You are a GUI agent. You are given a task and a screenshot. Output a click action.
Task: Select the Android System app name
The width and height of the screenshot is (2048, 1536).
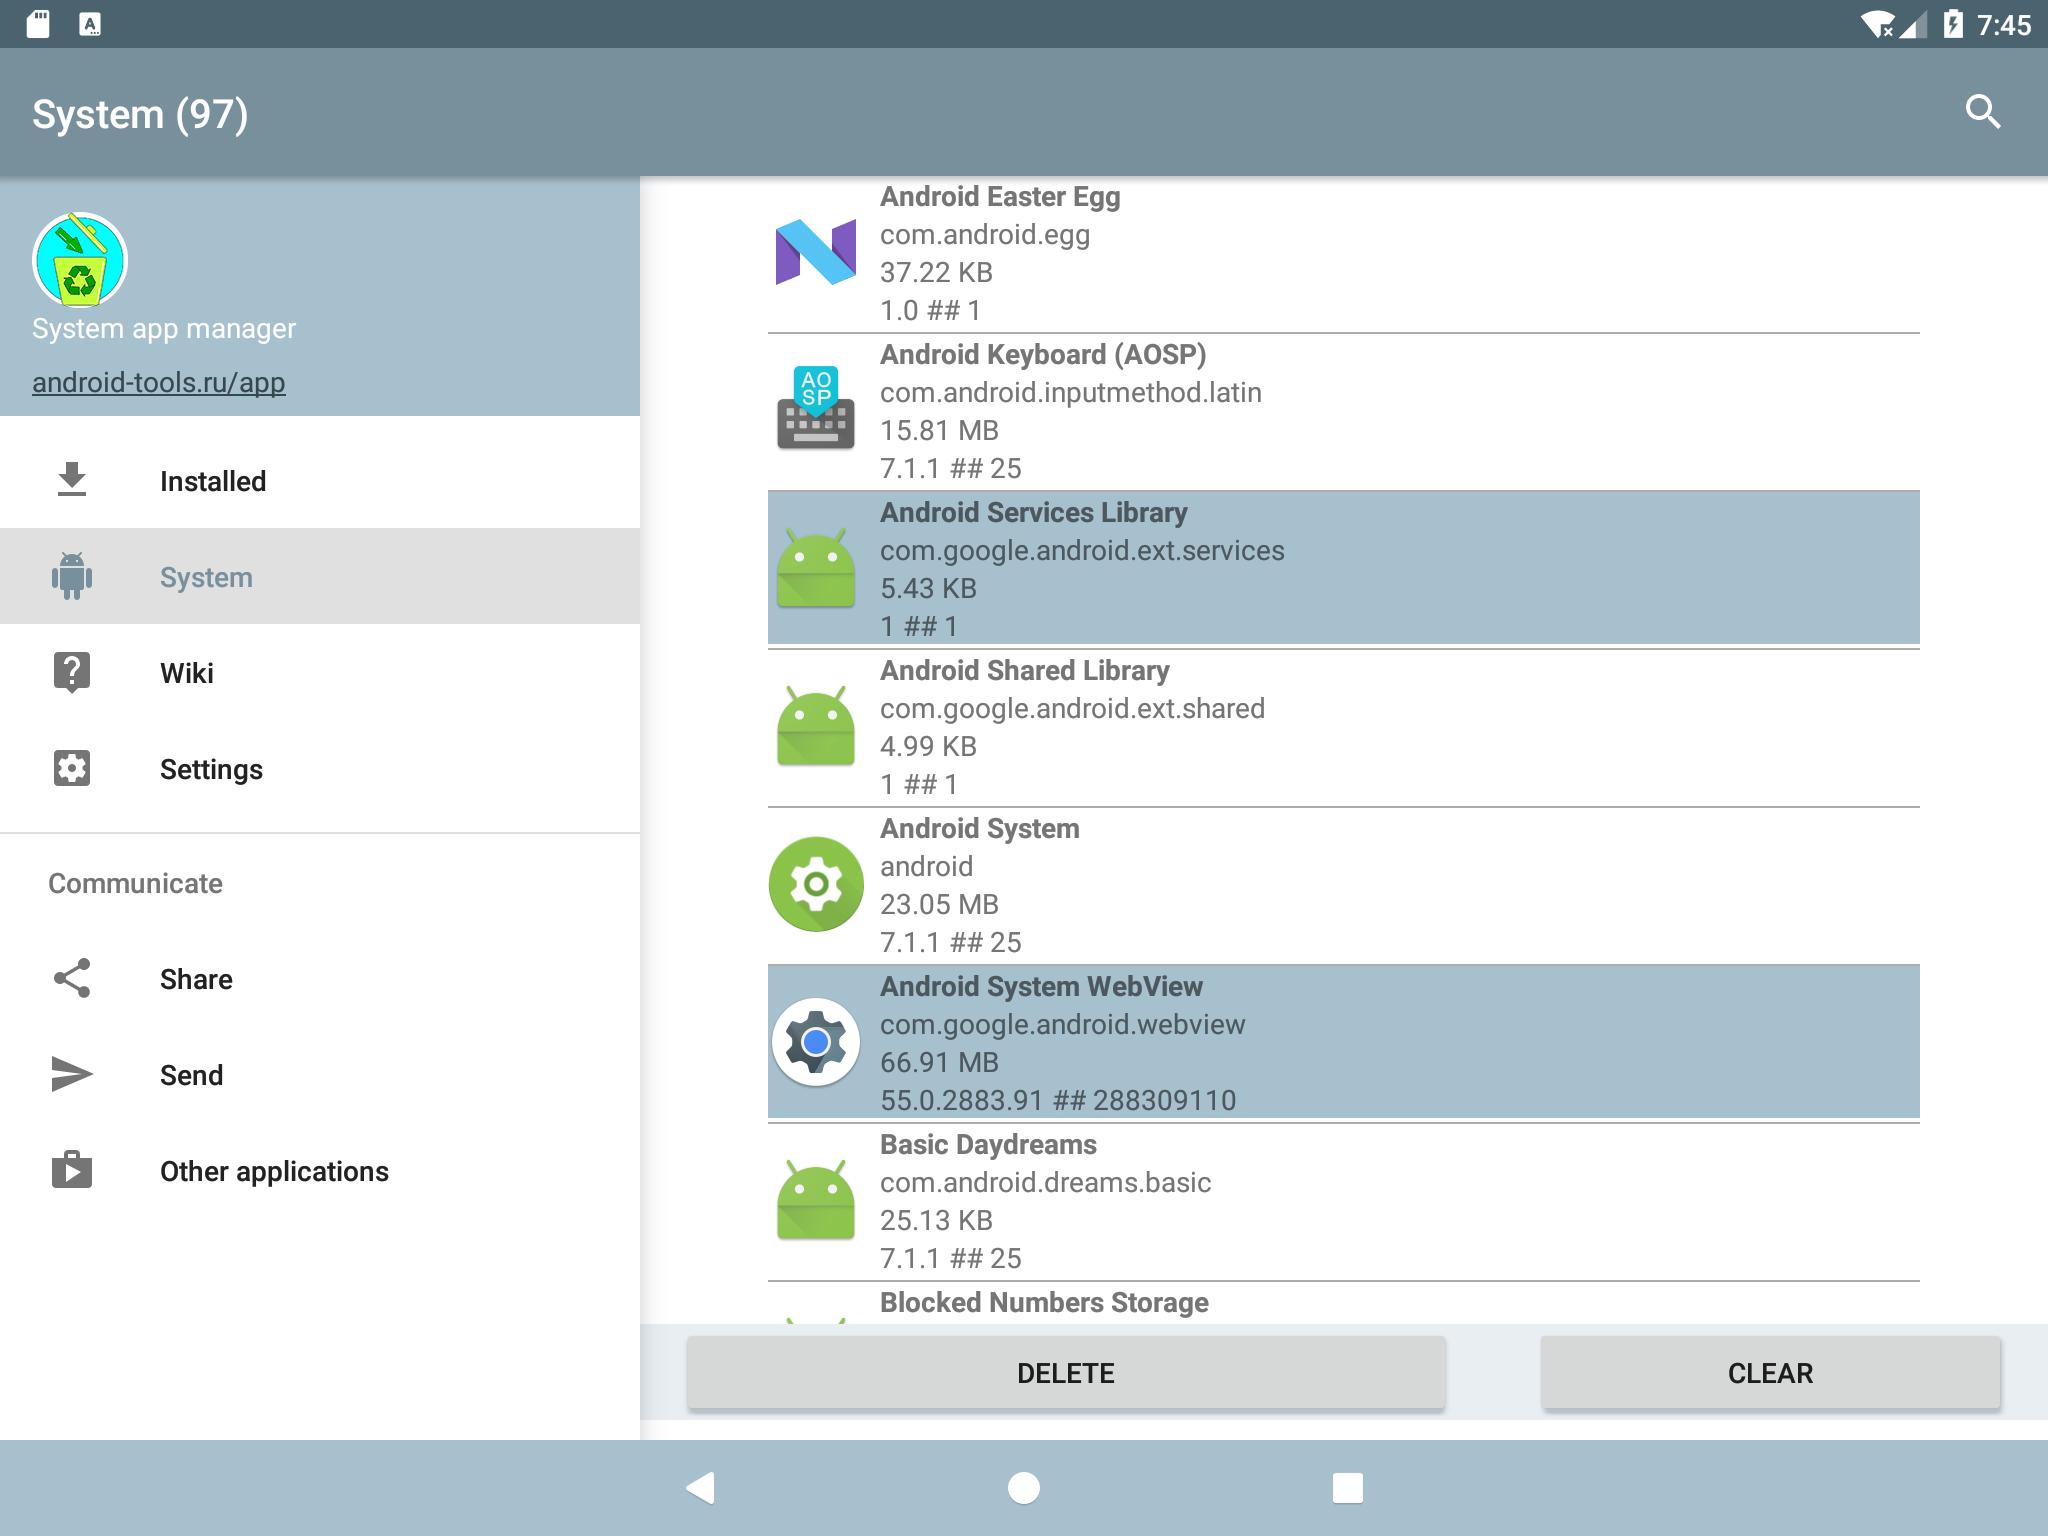coord(980,829)
